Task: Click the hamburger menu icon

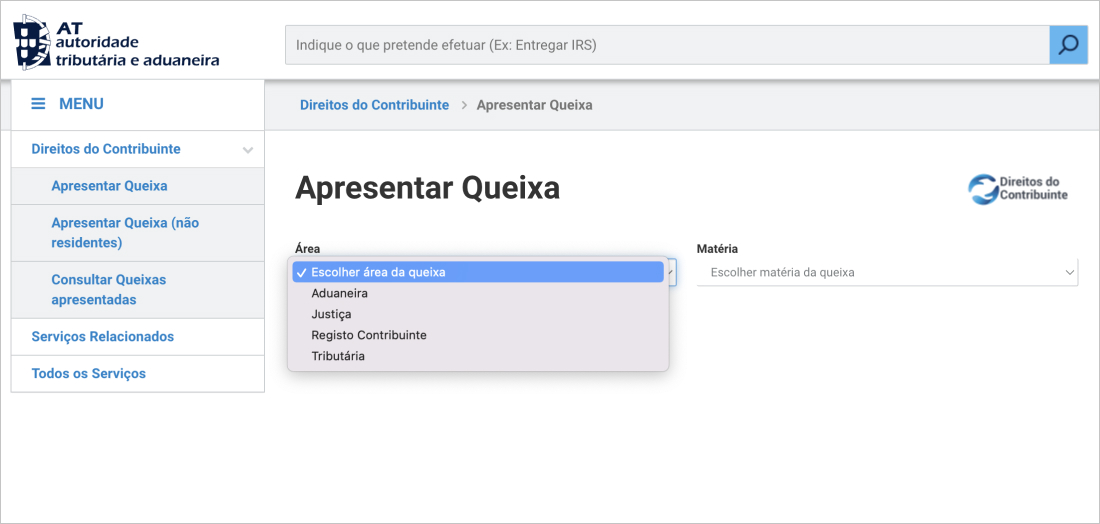Action: coord(38,104)
